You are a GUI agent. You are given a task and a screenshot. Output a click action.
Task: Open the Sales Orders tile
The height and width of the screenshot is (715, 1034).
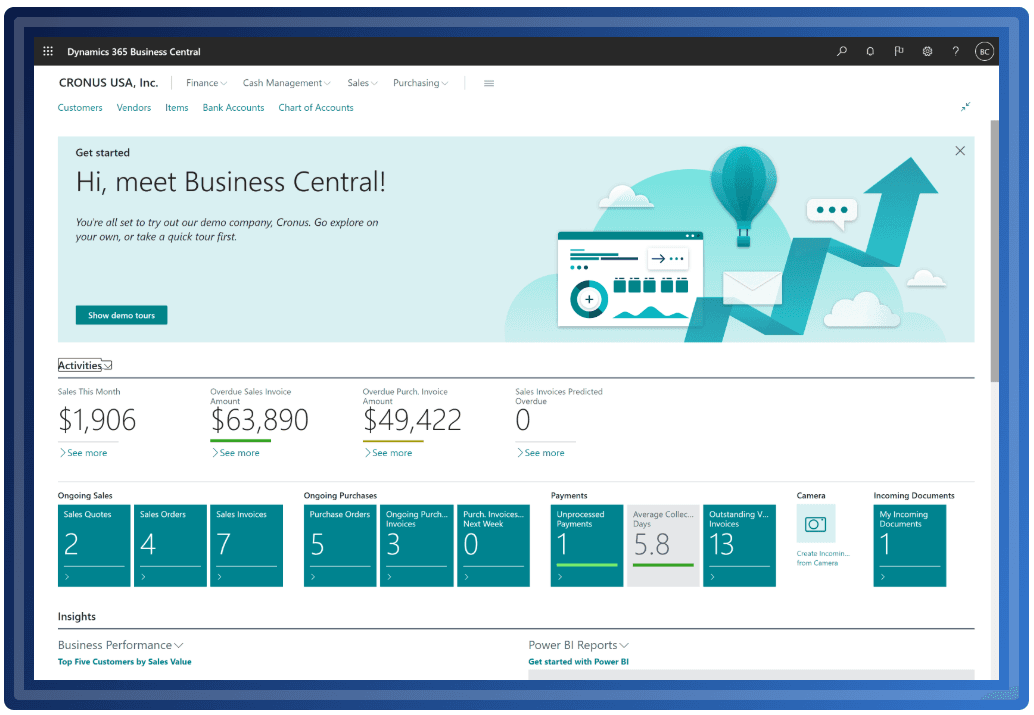[170, 545]
